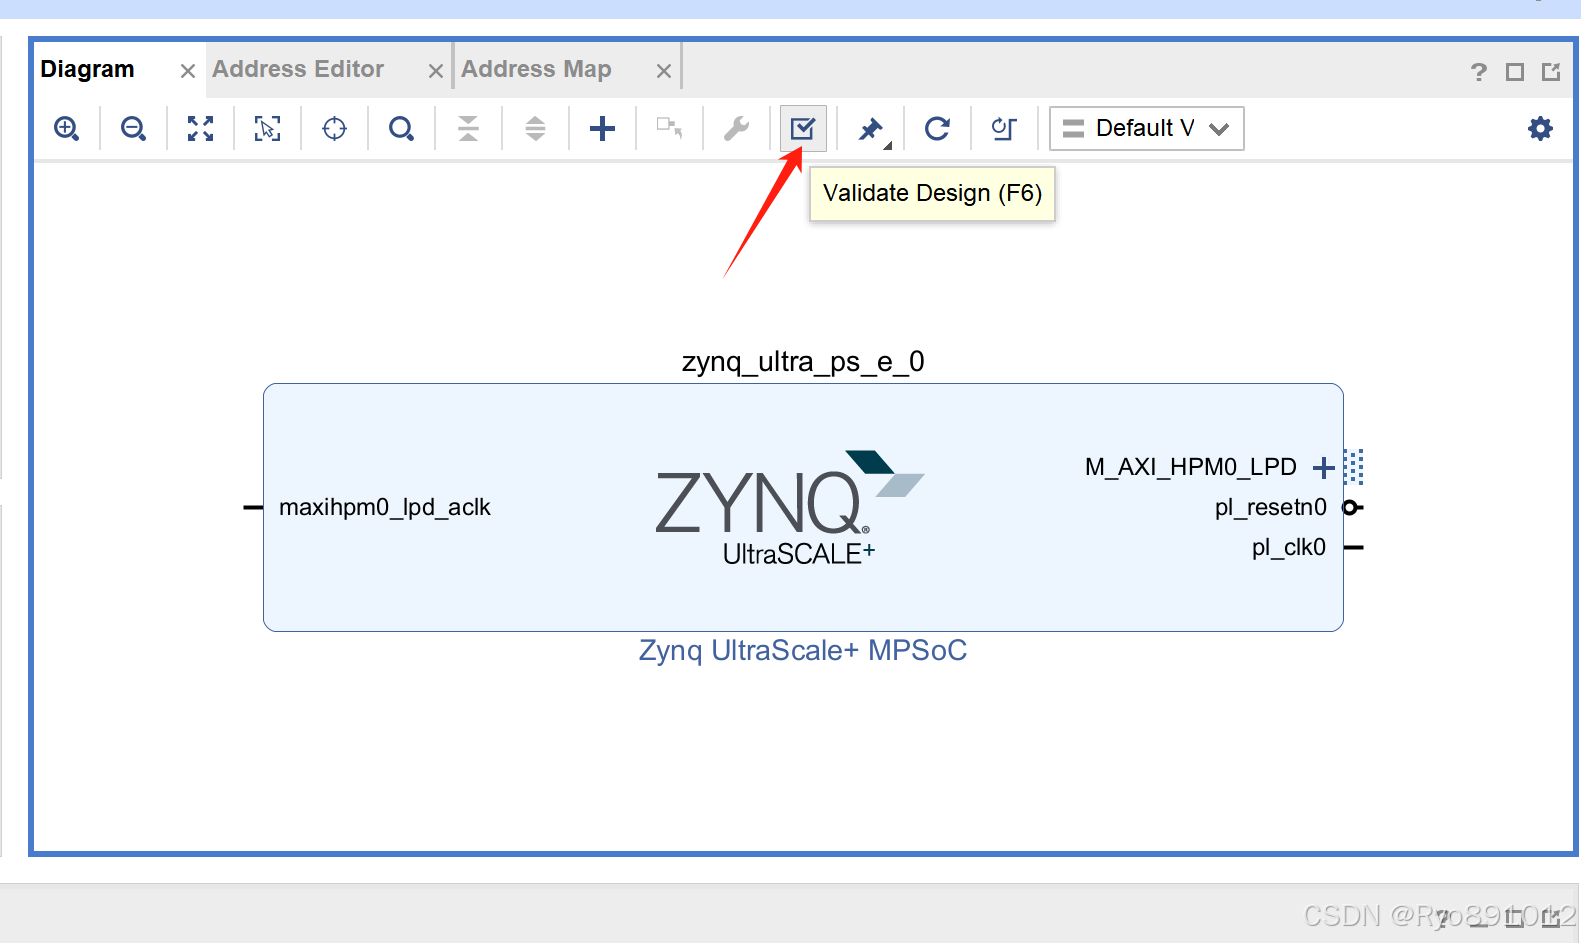Activate the Select Area tool icon
Image resolution: width=1581 pixels, height=943 pixels.
[267, 129]
